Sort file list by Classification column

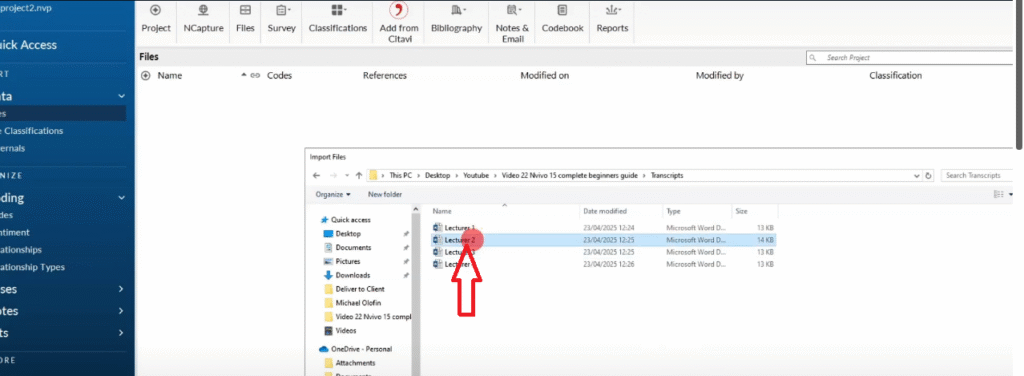(895, 76)
